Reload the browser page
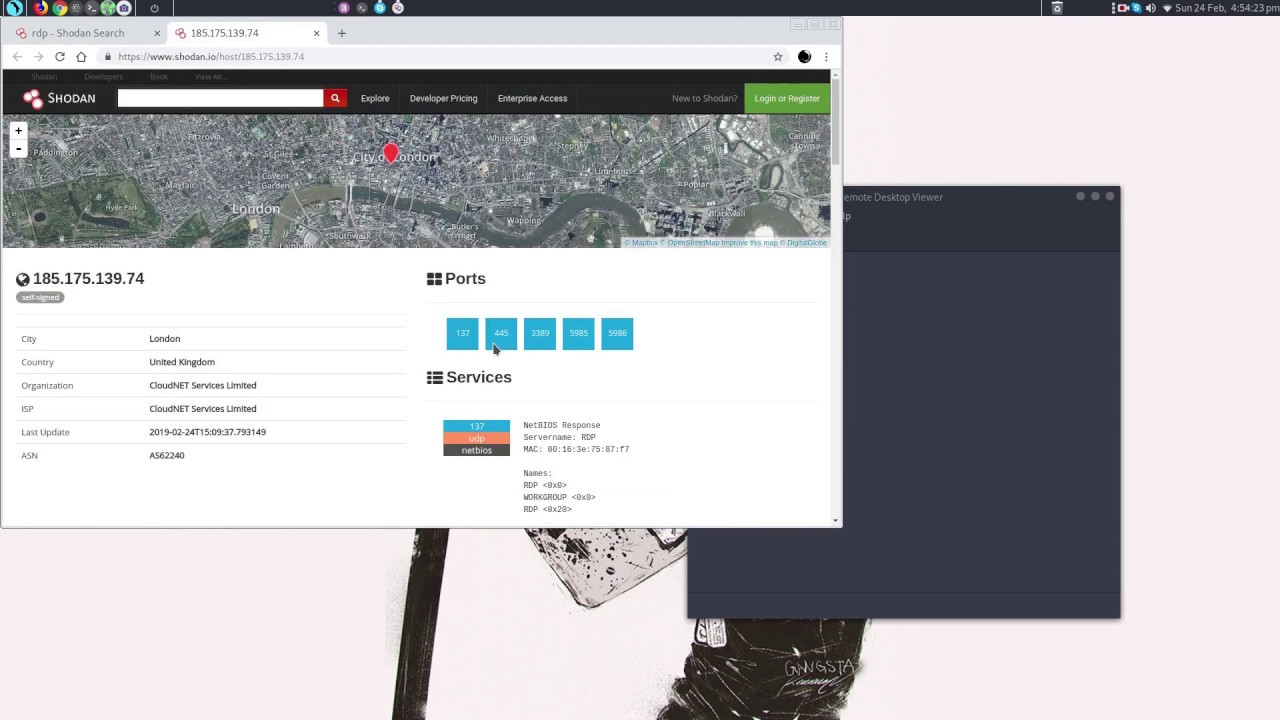This screenshot has height=720, width=1280. point(60,57)
